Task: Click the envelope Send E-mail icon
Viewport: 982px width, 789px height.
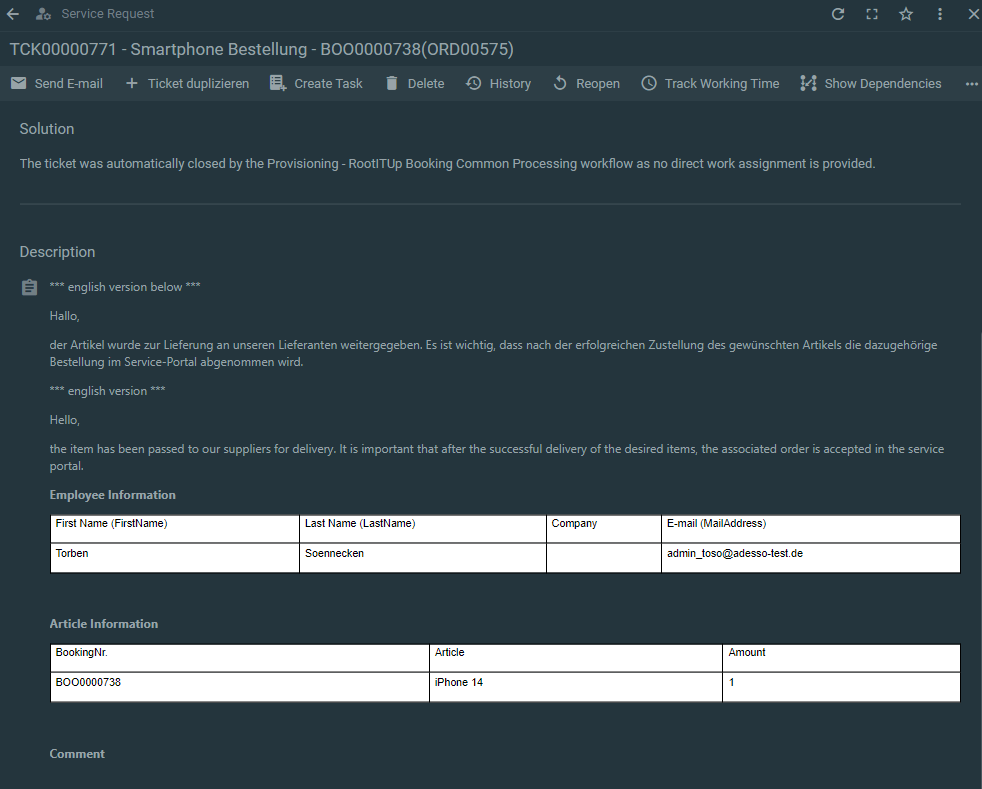Action: 19,83
